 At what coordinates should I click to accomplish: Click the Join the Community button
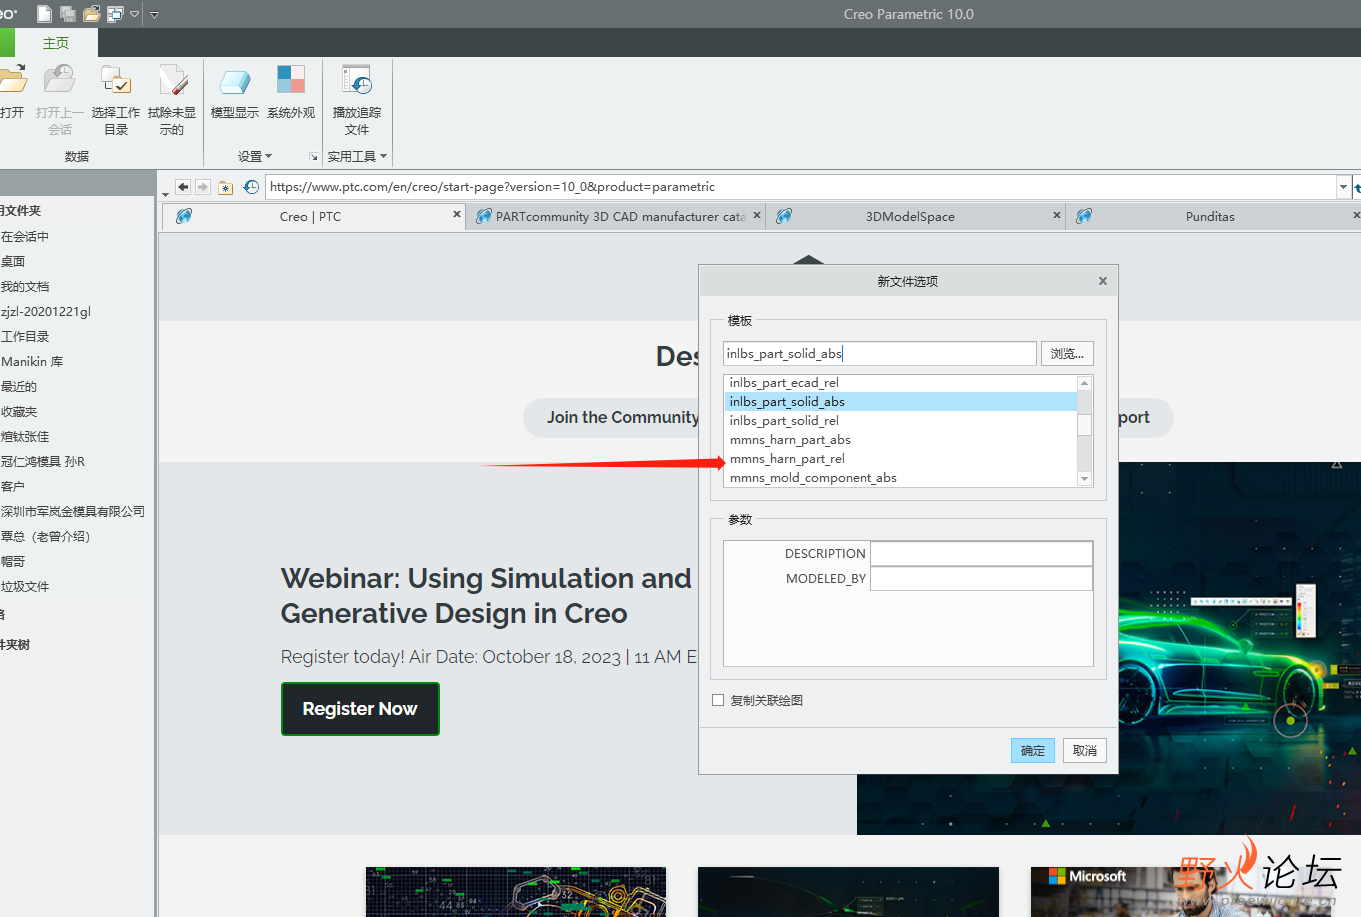tap(622, 417)
